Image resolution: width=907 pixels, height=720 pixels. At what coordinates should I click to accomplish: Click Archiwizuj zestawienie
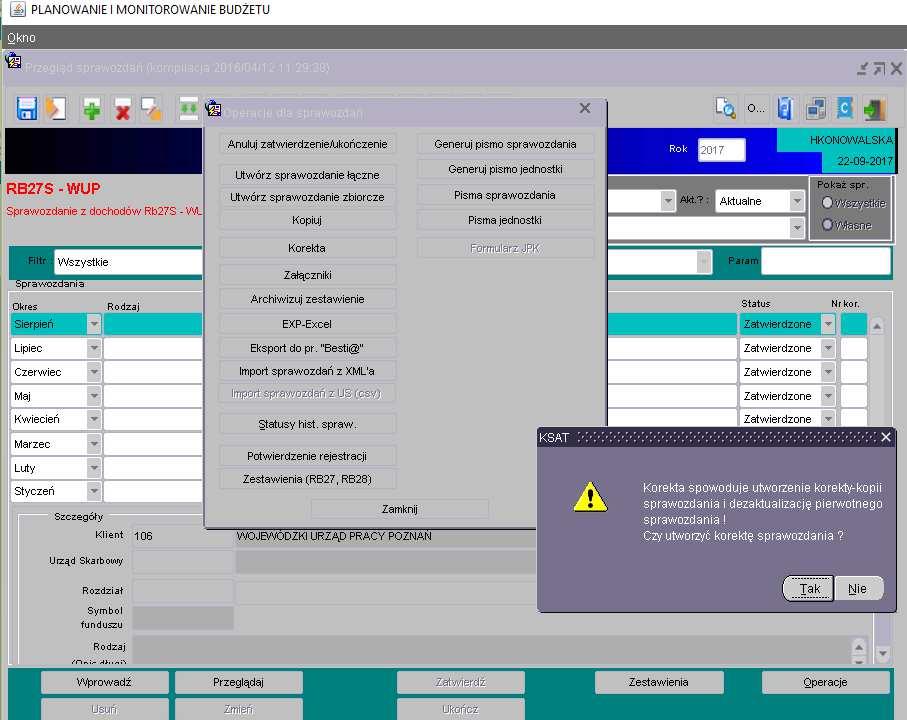coord(307,299)
